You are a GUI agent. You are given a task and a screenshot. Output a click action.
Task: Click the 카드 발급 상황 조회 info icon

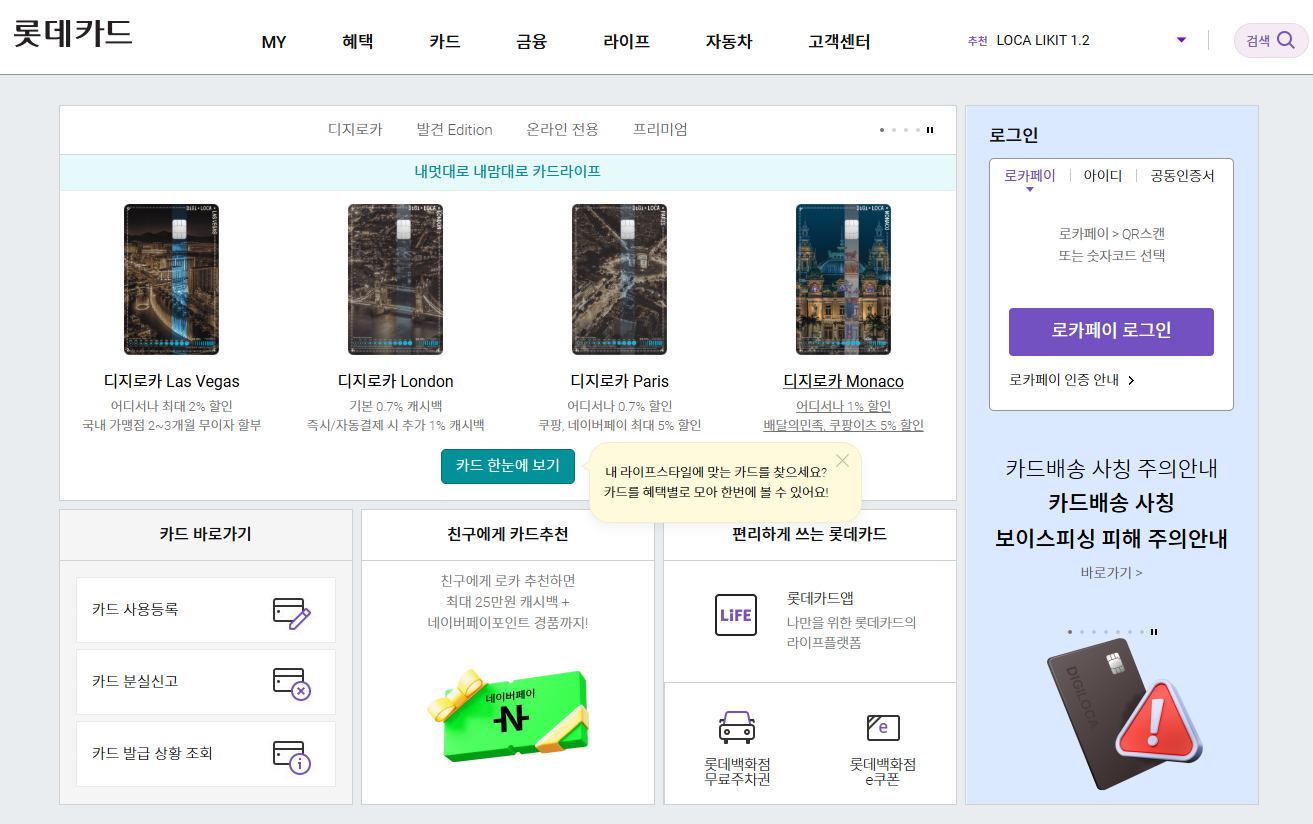click(292, 757)
